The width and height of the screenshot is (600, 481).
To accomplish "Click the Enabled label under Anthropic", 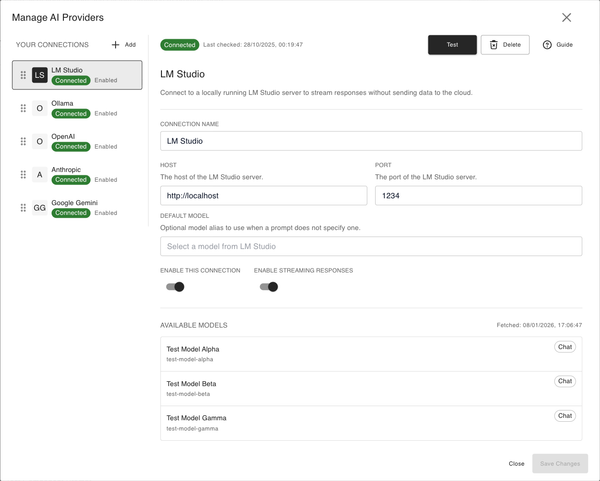I will [106, 180].
